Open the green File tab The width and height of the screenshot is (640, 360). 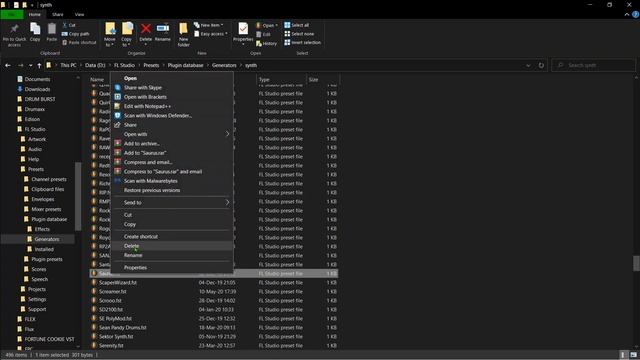[12, 14]
